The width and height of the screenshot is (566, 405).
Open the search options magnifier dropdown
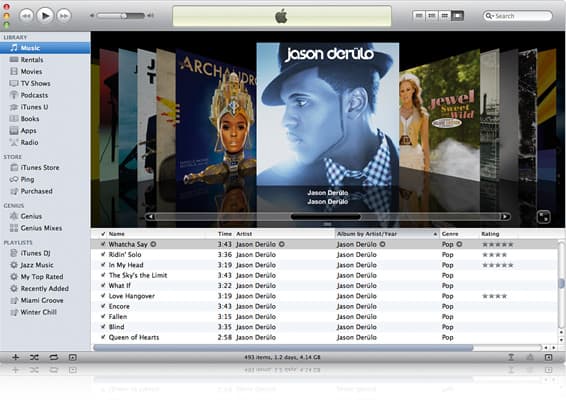[489, 16]
